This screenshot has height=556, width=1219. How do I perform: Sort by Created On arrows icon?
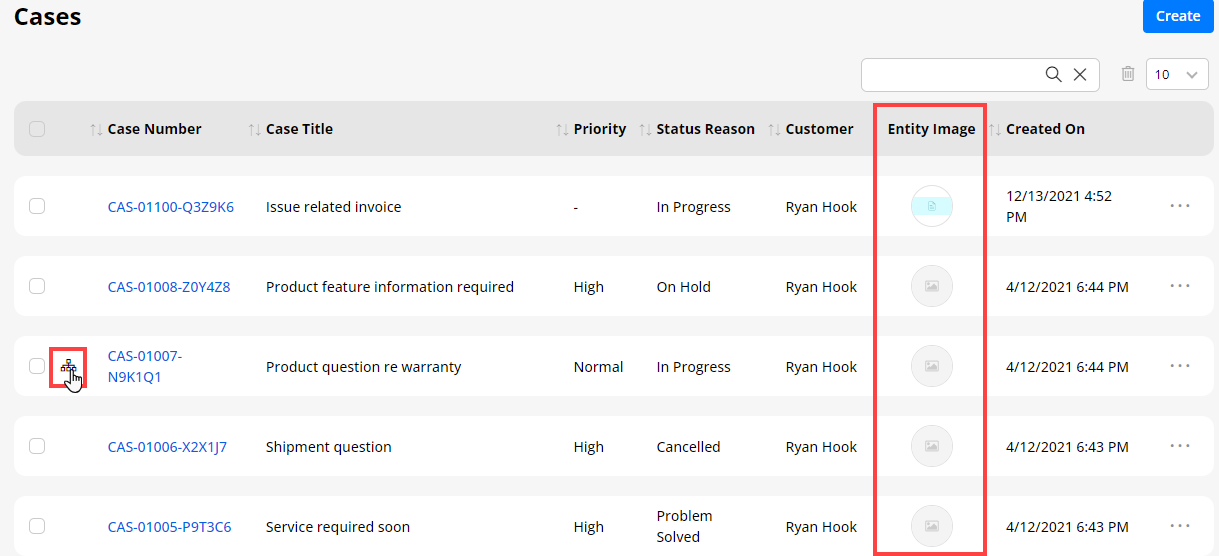[995, 129]
